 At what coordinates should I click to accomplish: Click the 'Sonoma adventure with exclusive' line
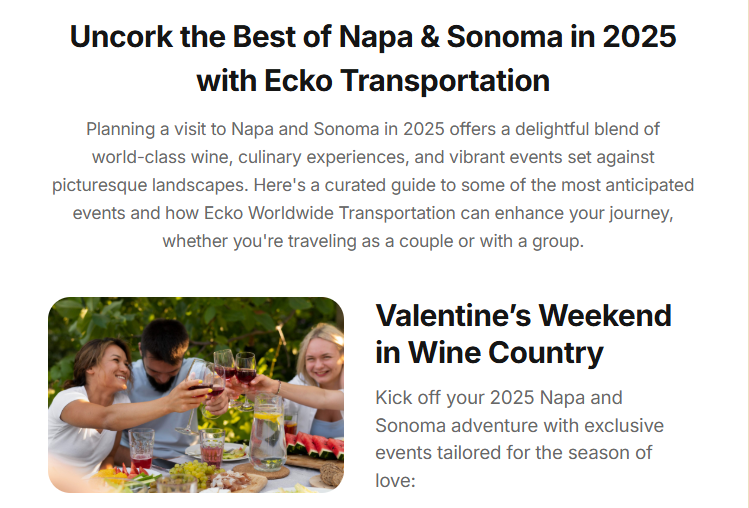pyautogui.click(x=519, y=425)
